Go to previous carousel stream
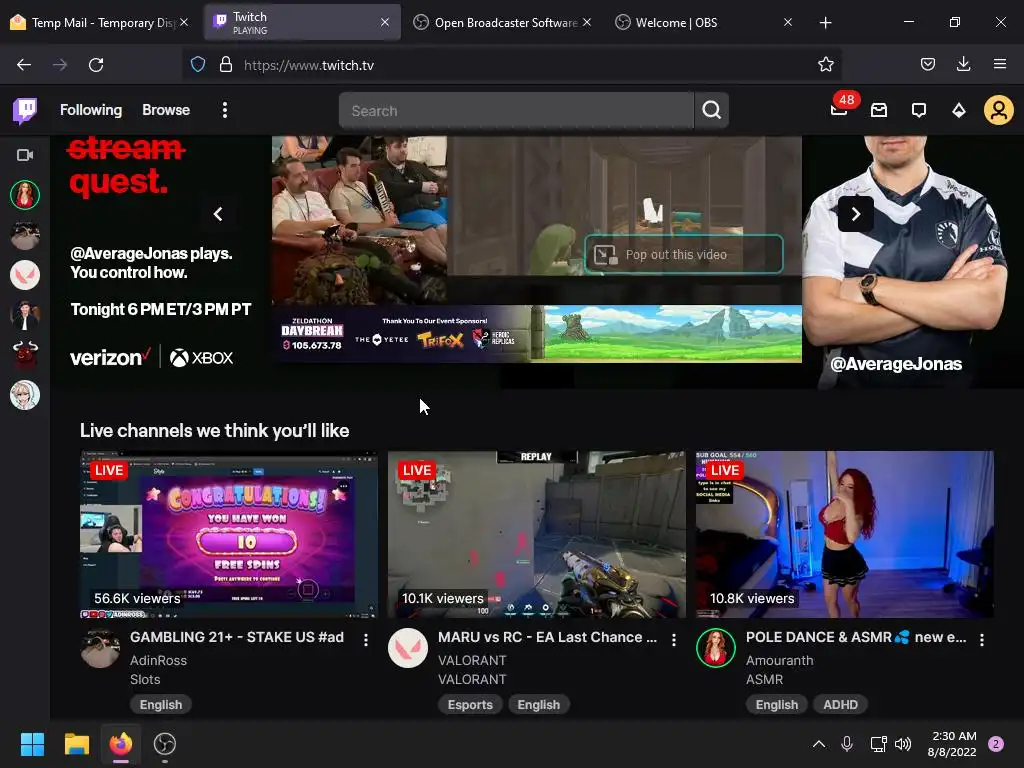The image size is (1024, 768). coord(218,214)
